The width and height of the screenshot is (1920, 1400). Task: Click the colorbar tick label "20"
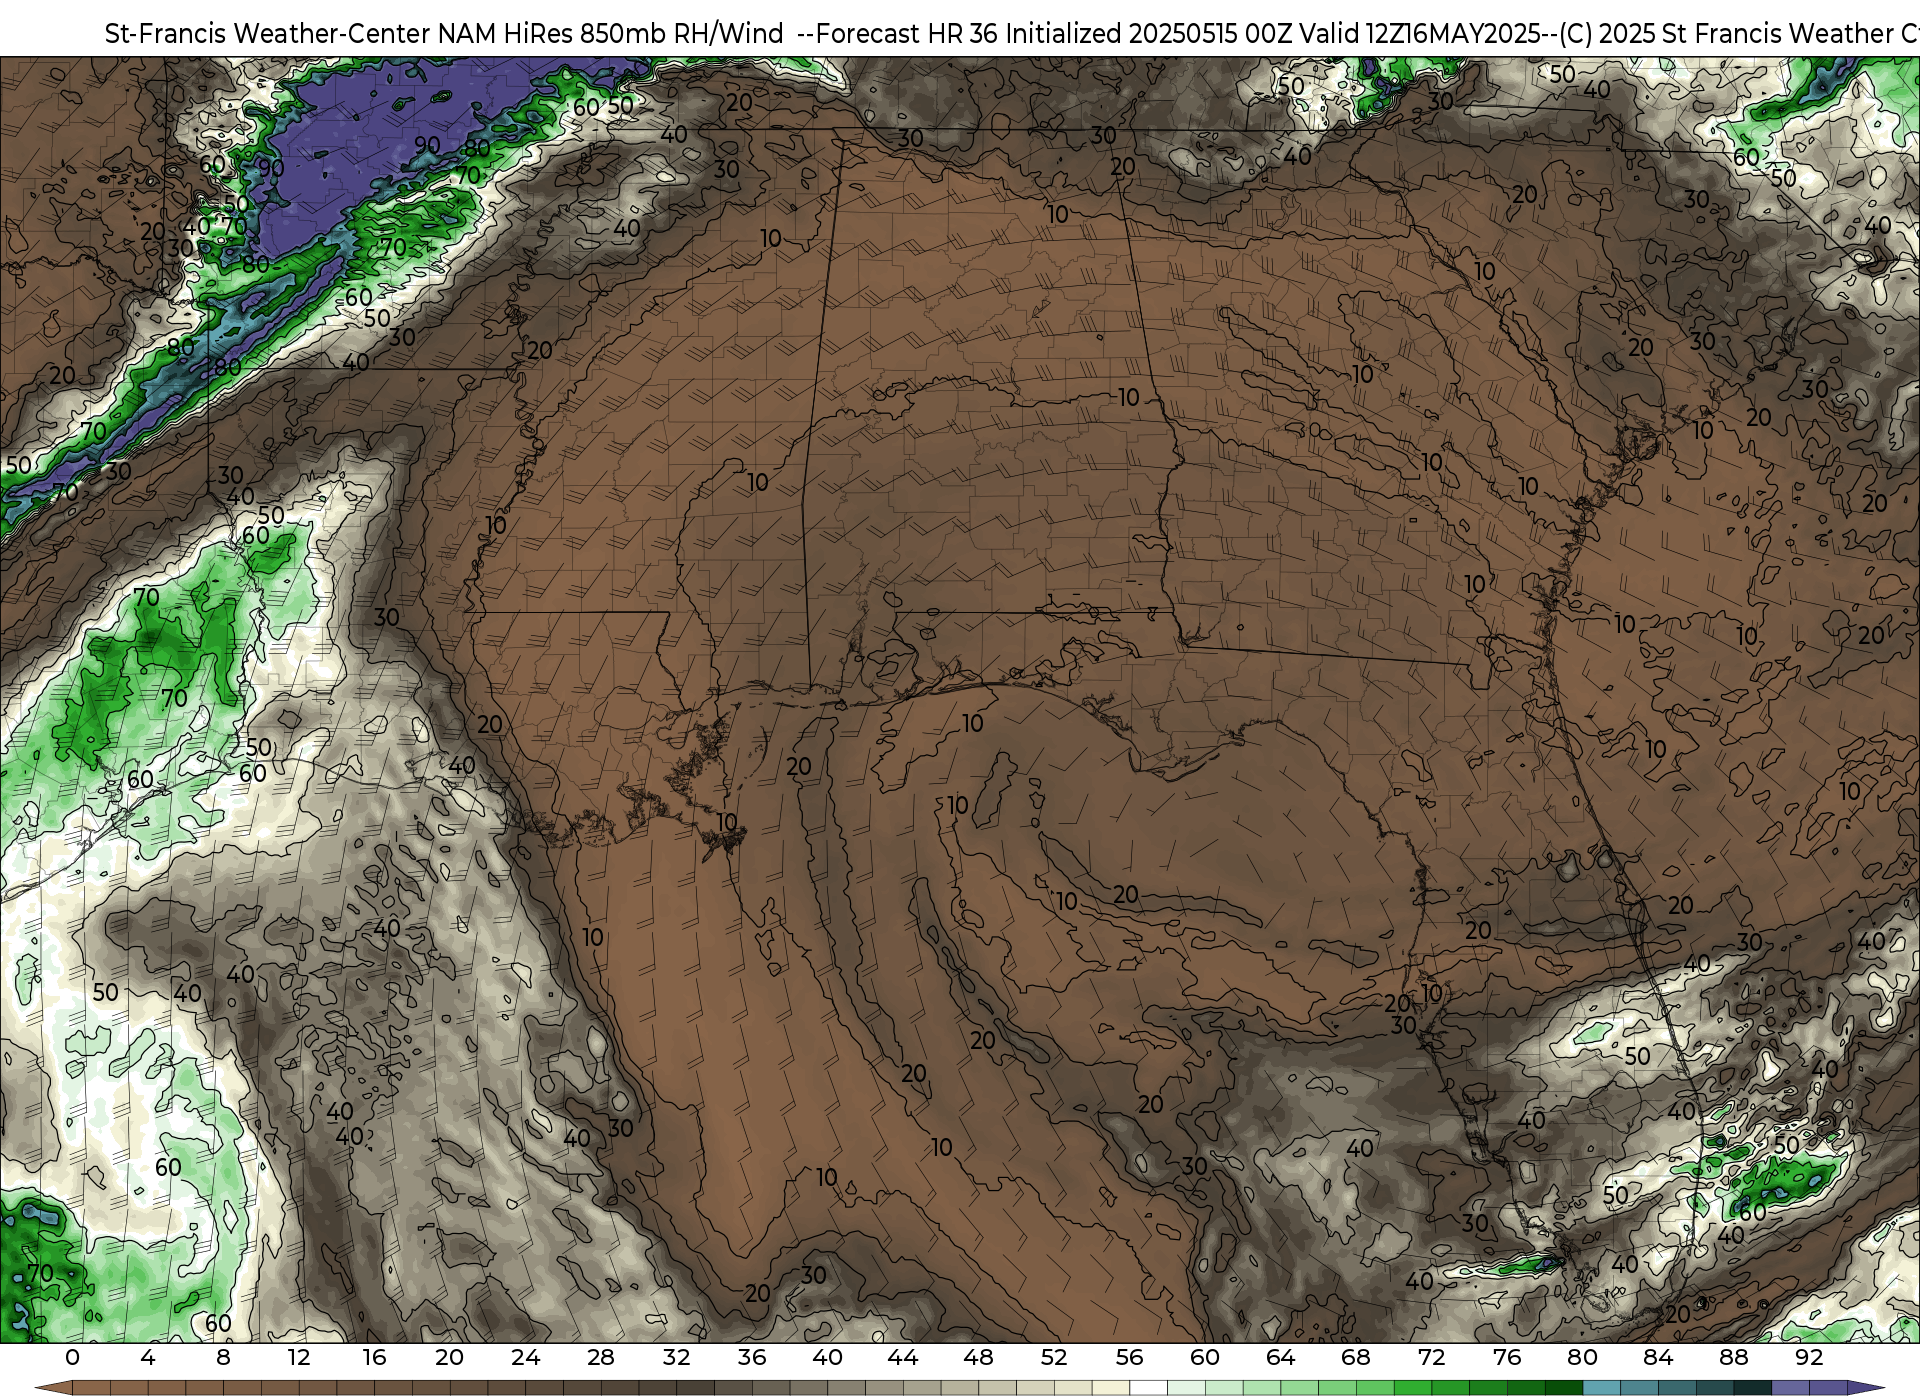tap(450, 1357)
